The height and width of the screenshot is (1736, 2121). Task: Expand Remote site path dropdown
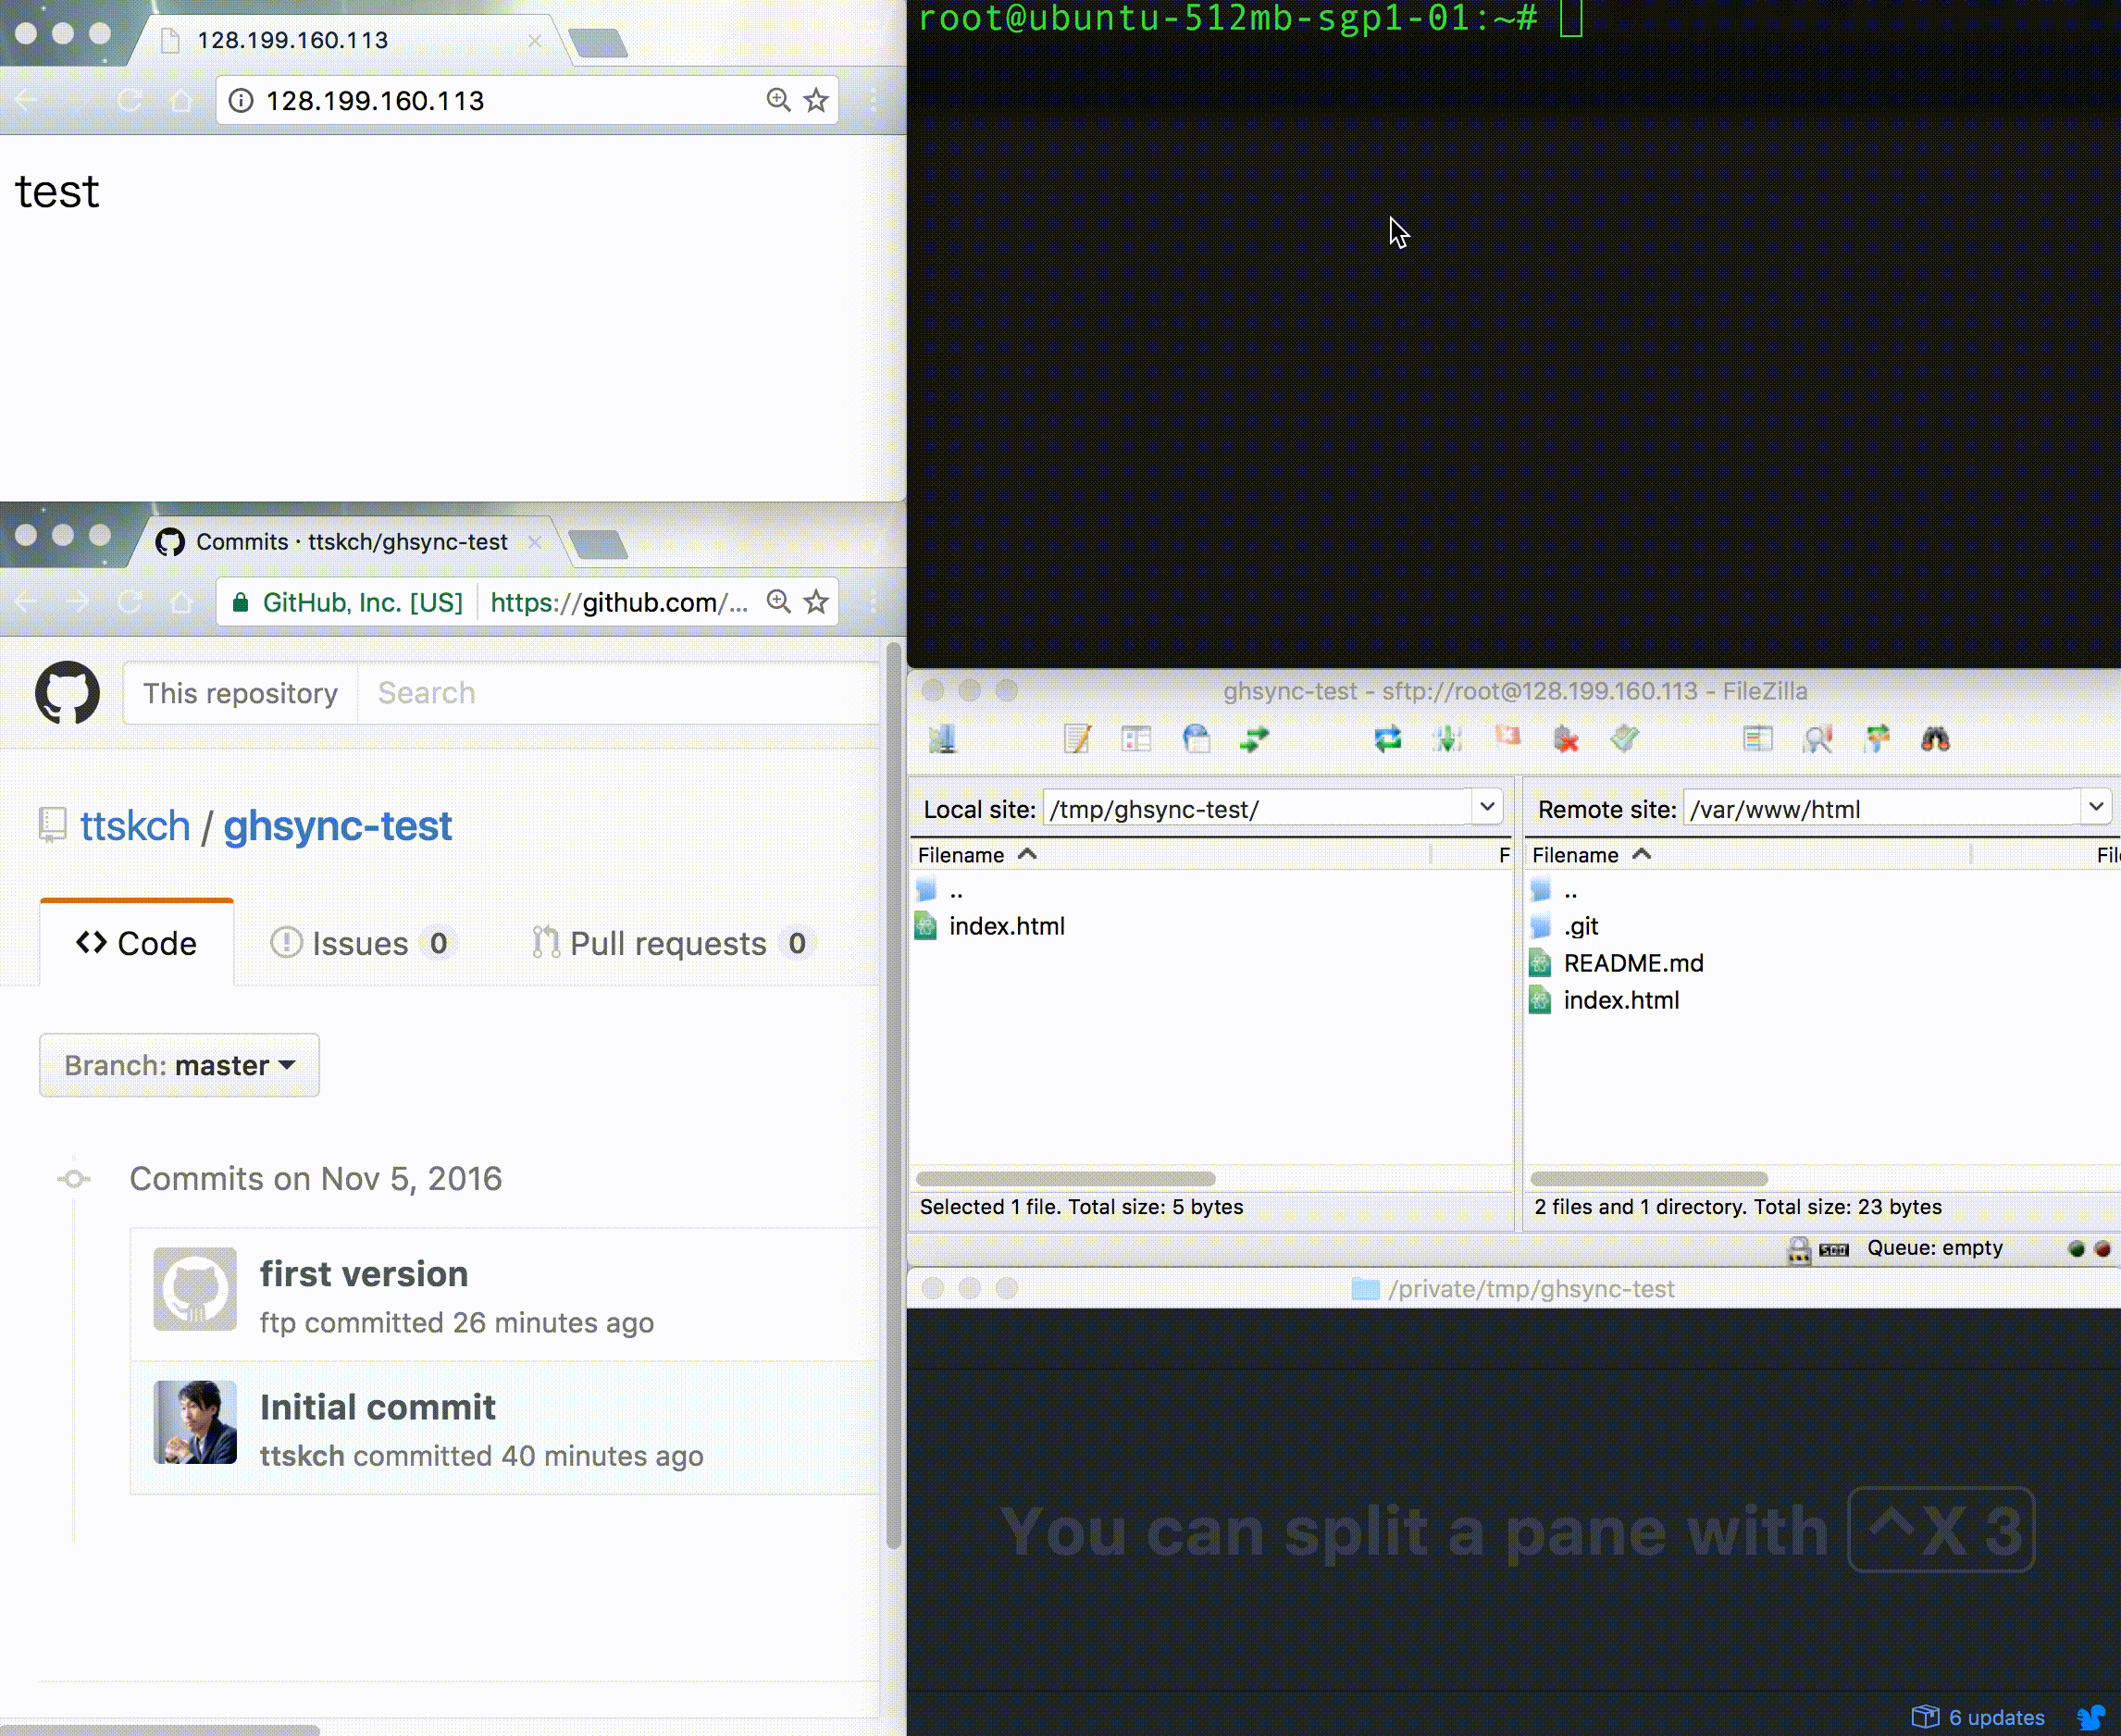pyautogui.click(x=2096, y=807)
